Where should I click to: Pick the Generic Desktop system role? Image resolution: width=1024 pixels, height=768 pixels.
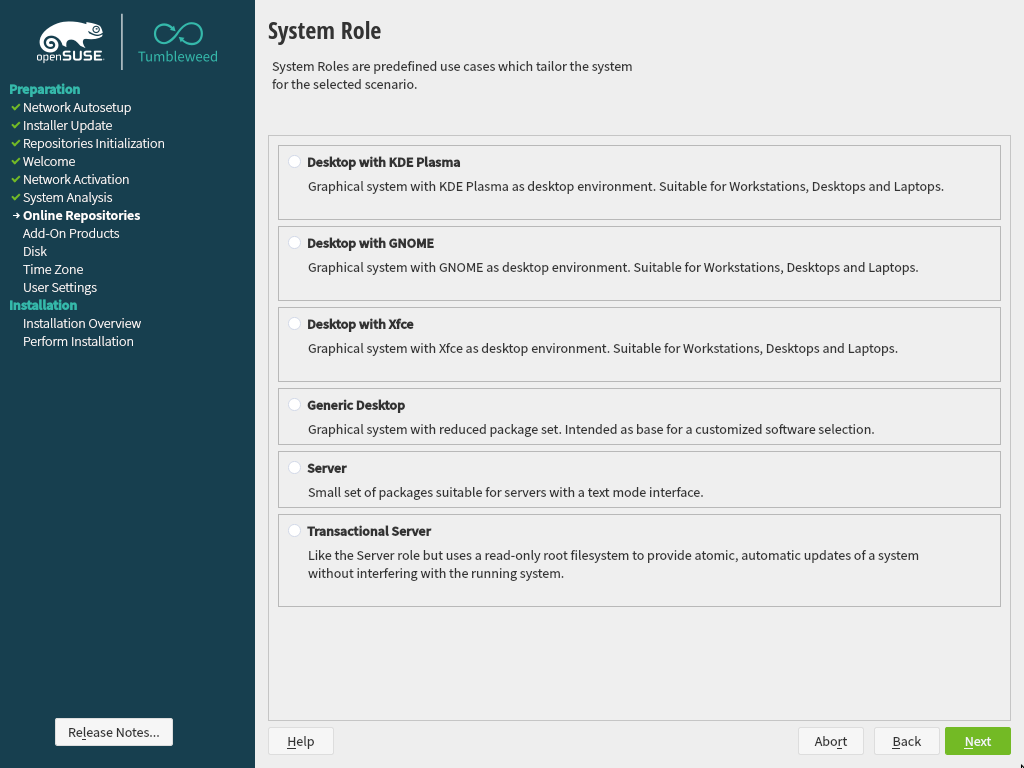[x=294, y=405]
